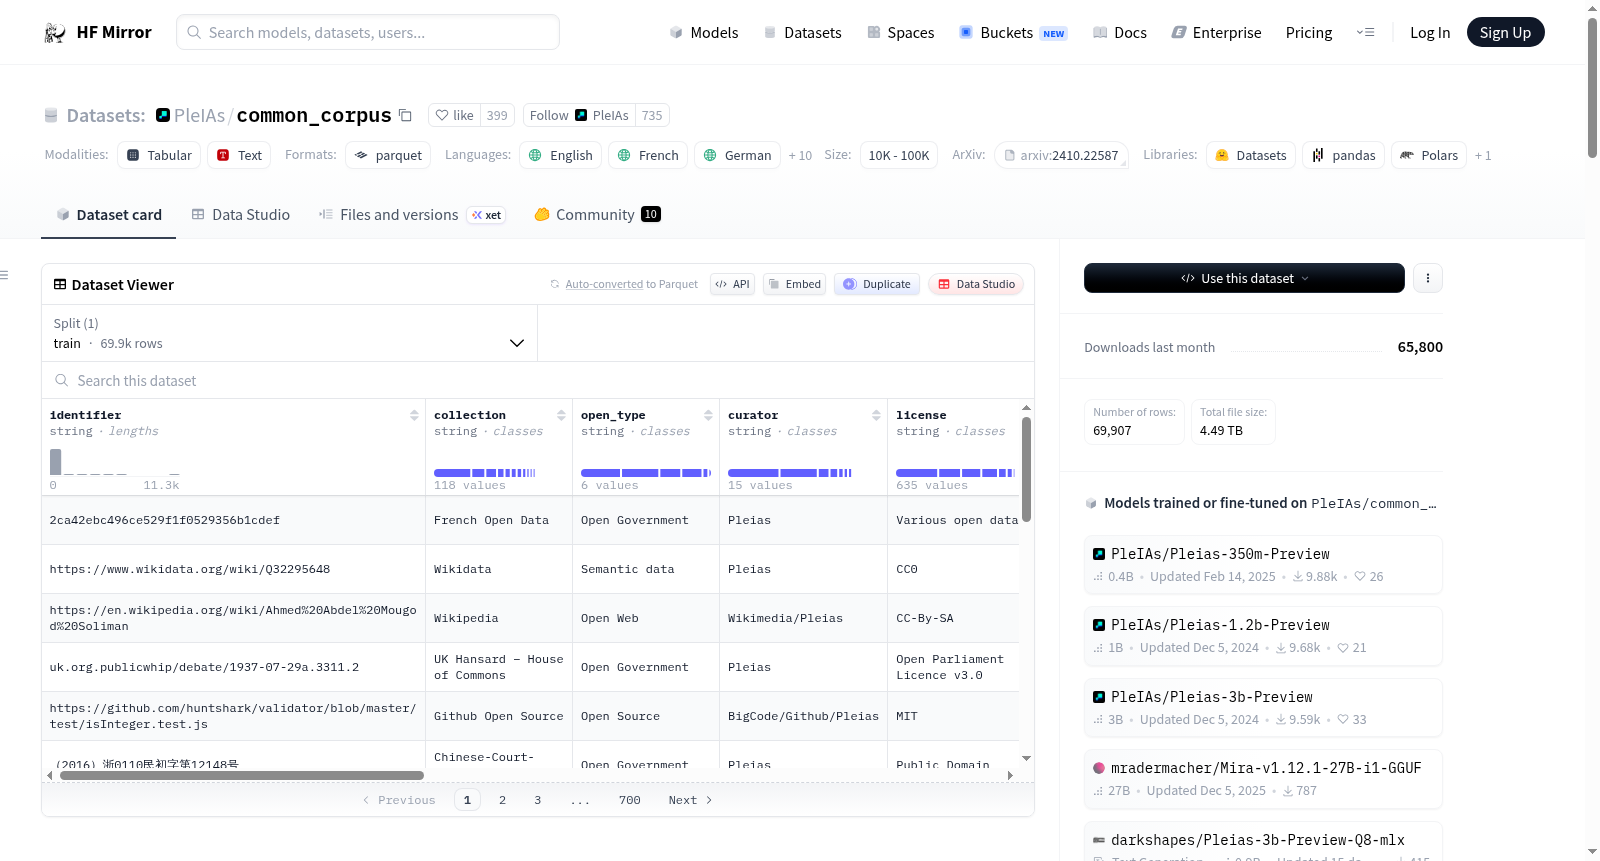Open Enterprise in top navigation

point(1217,33)
